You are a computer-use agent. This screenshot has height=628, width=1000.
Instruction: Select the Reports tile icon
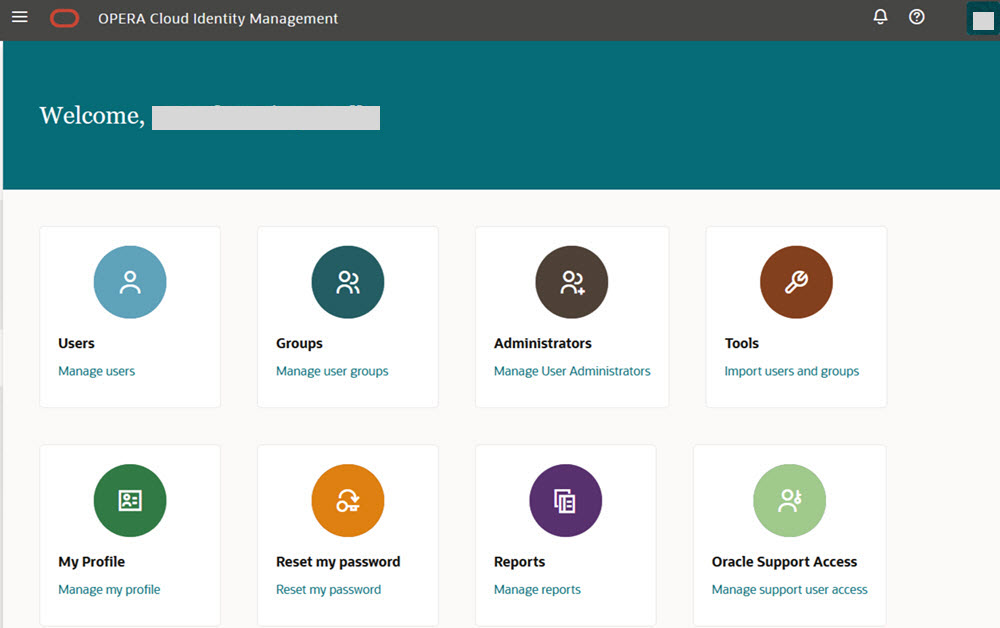[x=566, y=500]
